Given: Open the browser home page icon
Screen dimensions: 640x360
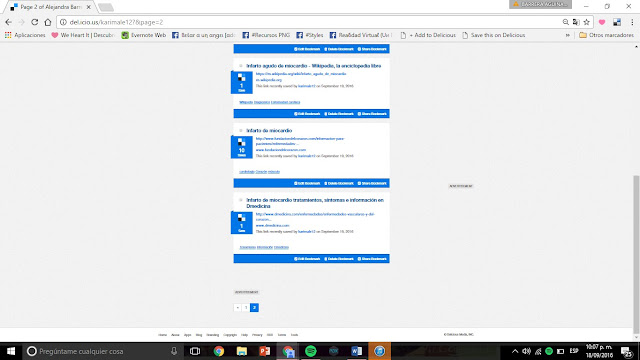Looking at the screenshot, I should click(x=48, y=22).
